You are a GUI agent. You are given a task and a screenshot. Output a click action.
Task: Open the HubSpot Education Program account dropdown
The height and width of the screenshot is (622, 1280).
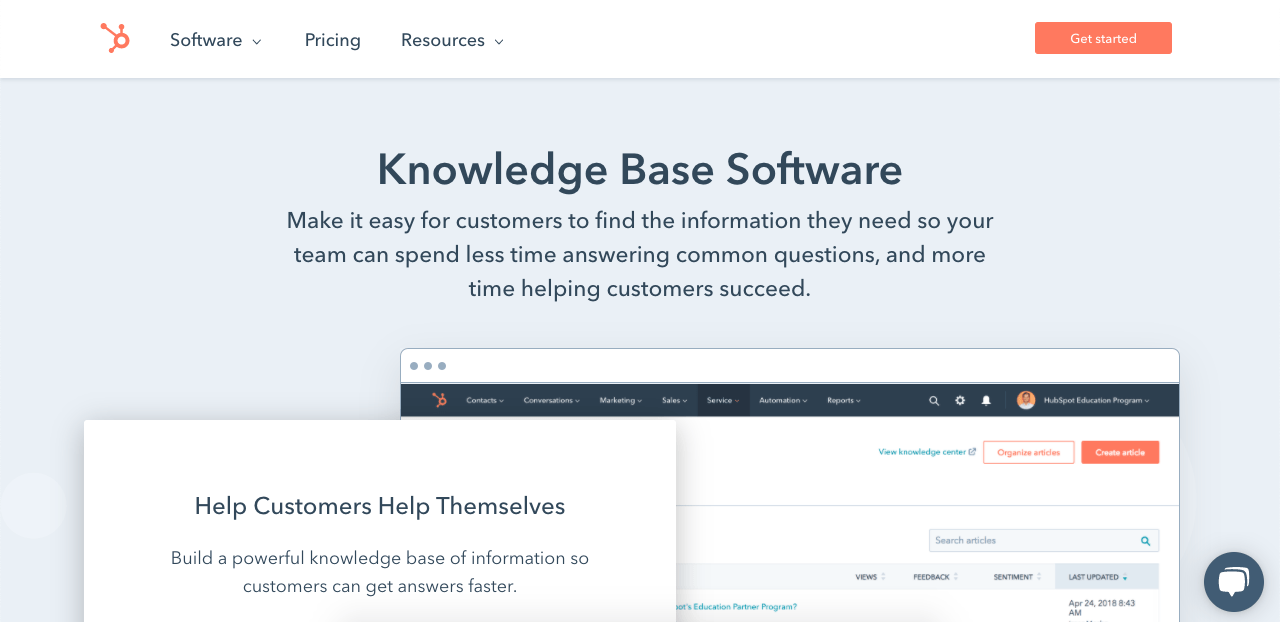click(x=1097, y=400)
